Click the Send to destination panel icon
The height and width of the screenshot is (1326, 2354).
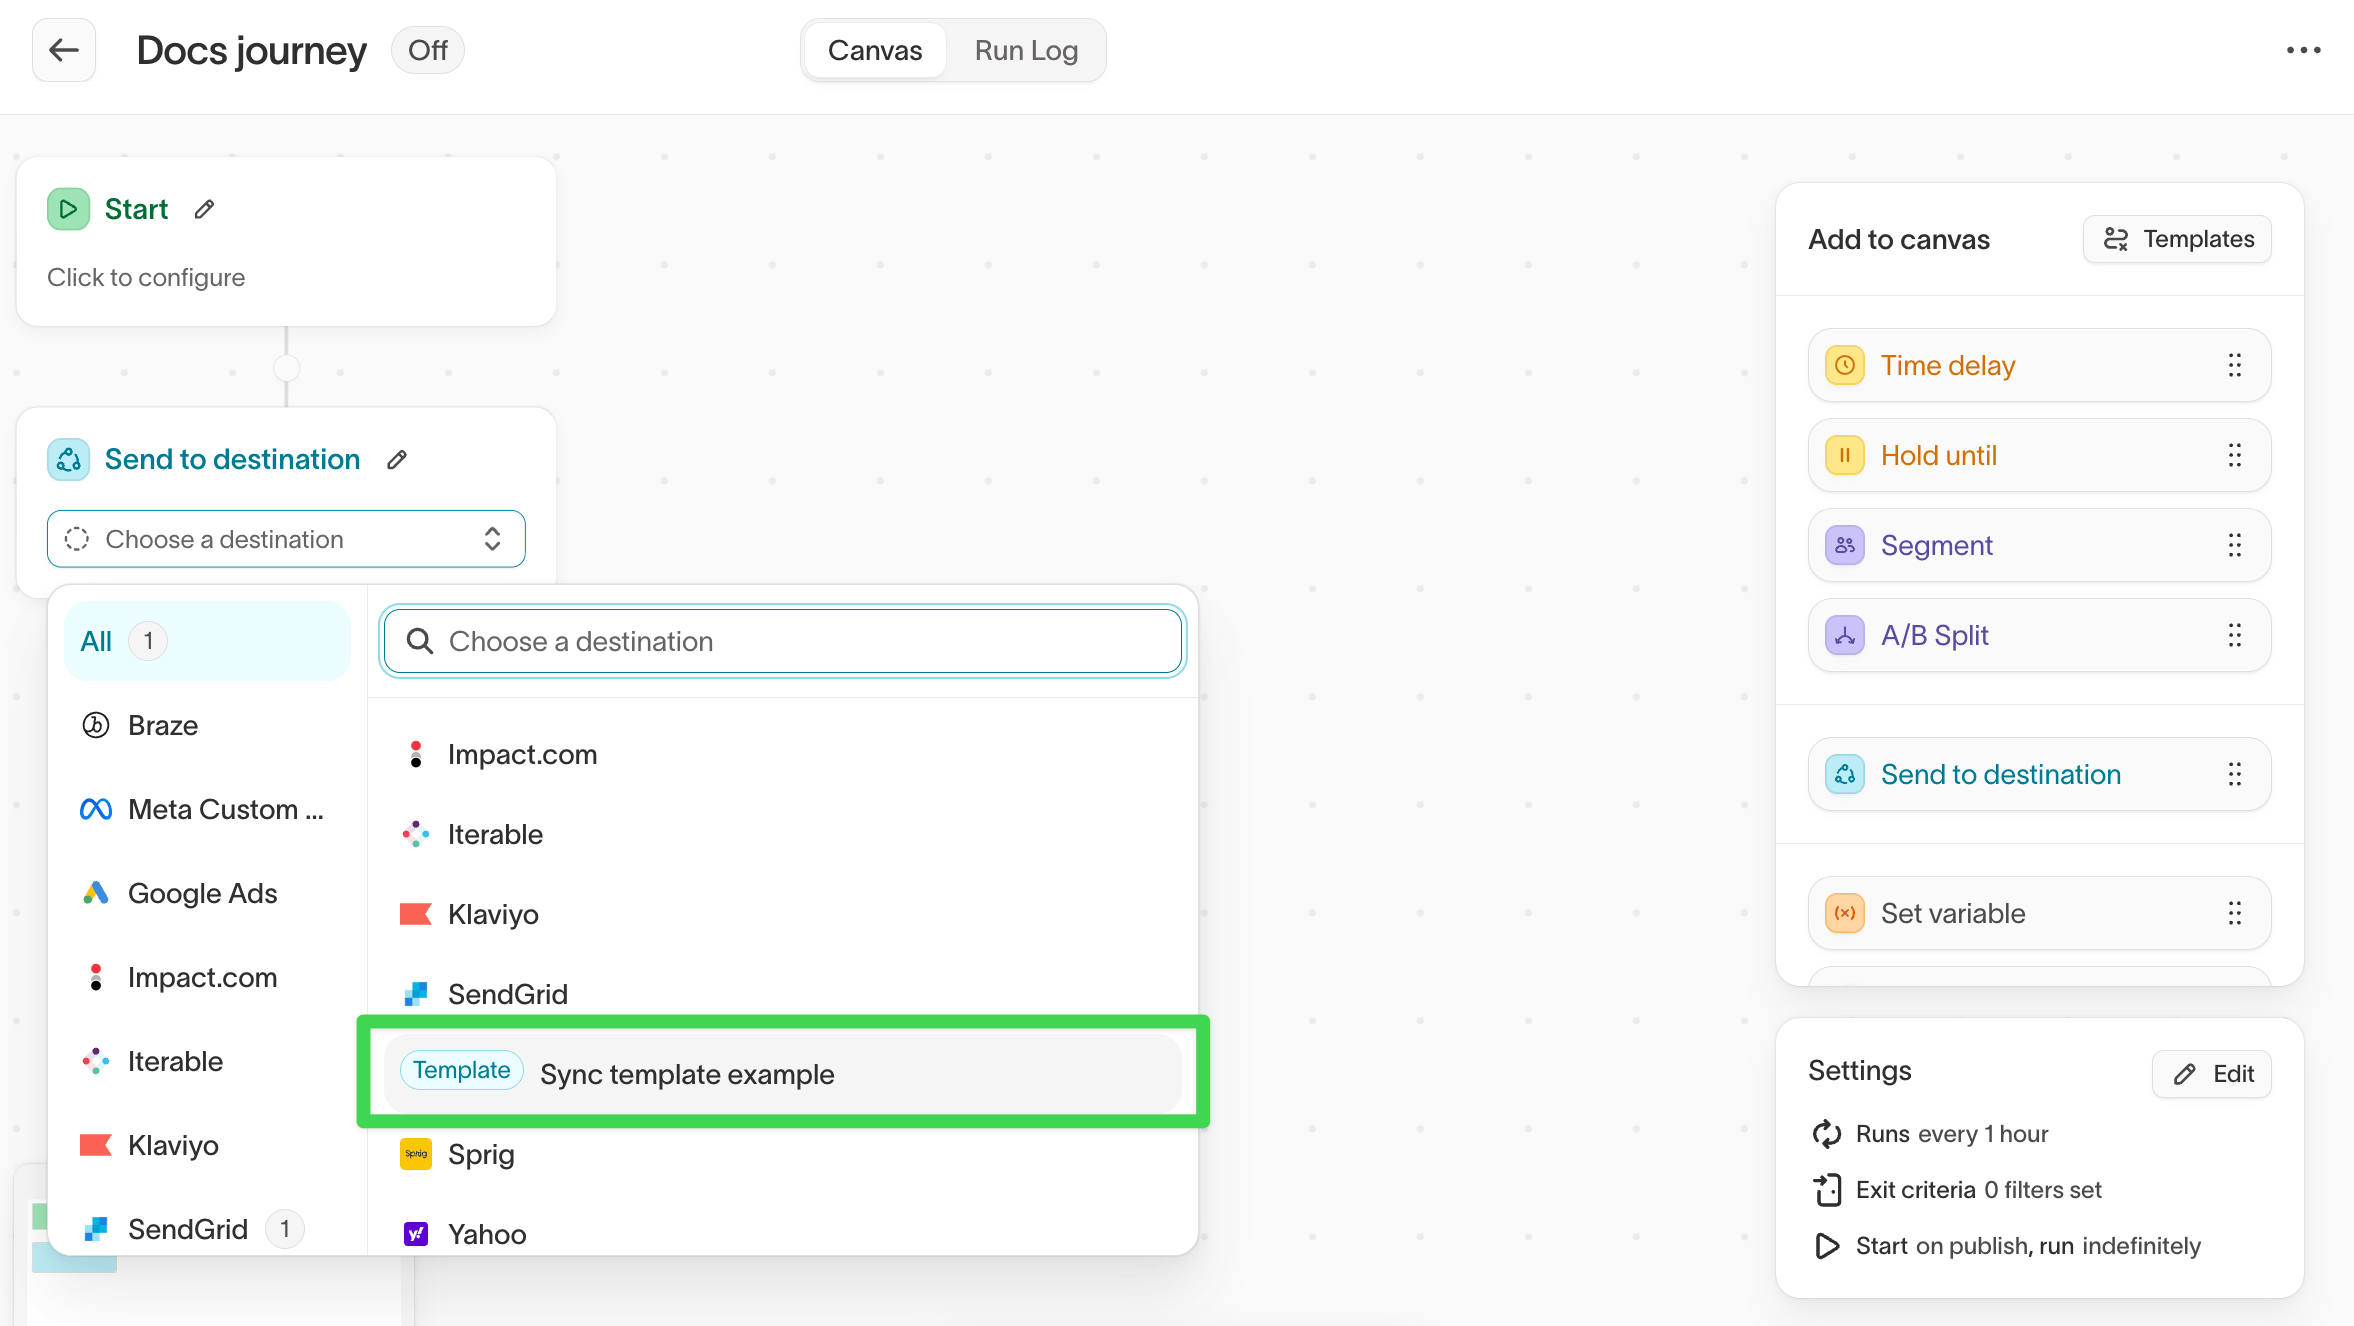(x=1844, y=774)
